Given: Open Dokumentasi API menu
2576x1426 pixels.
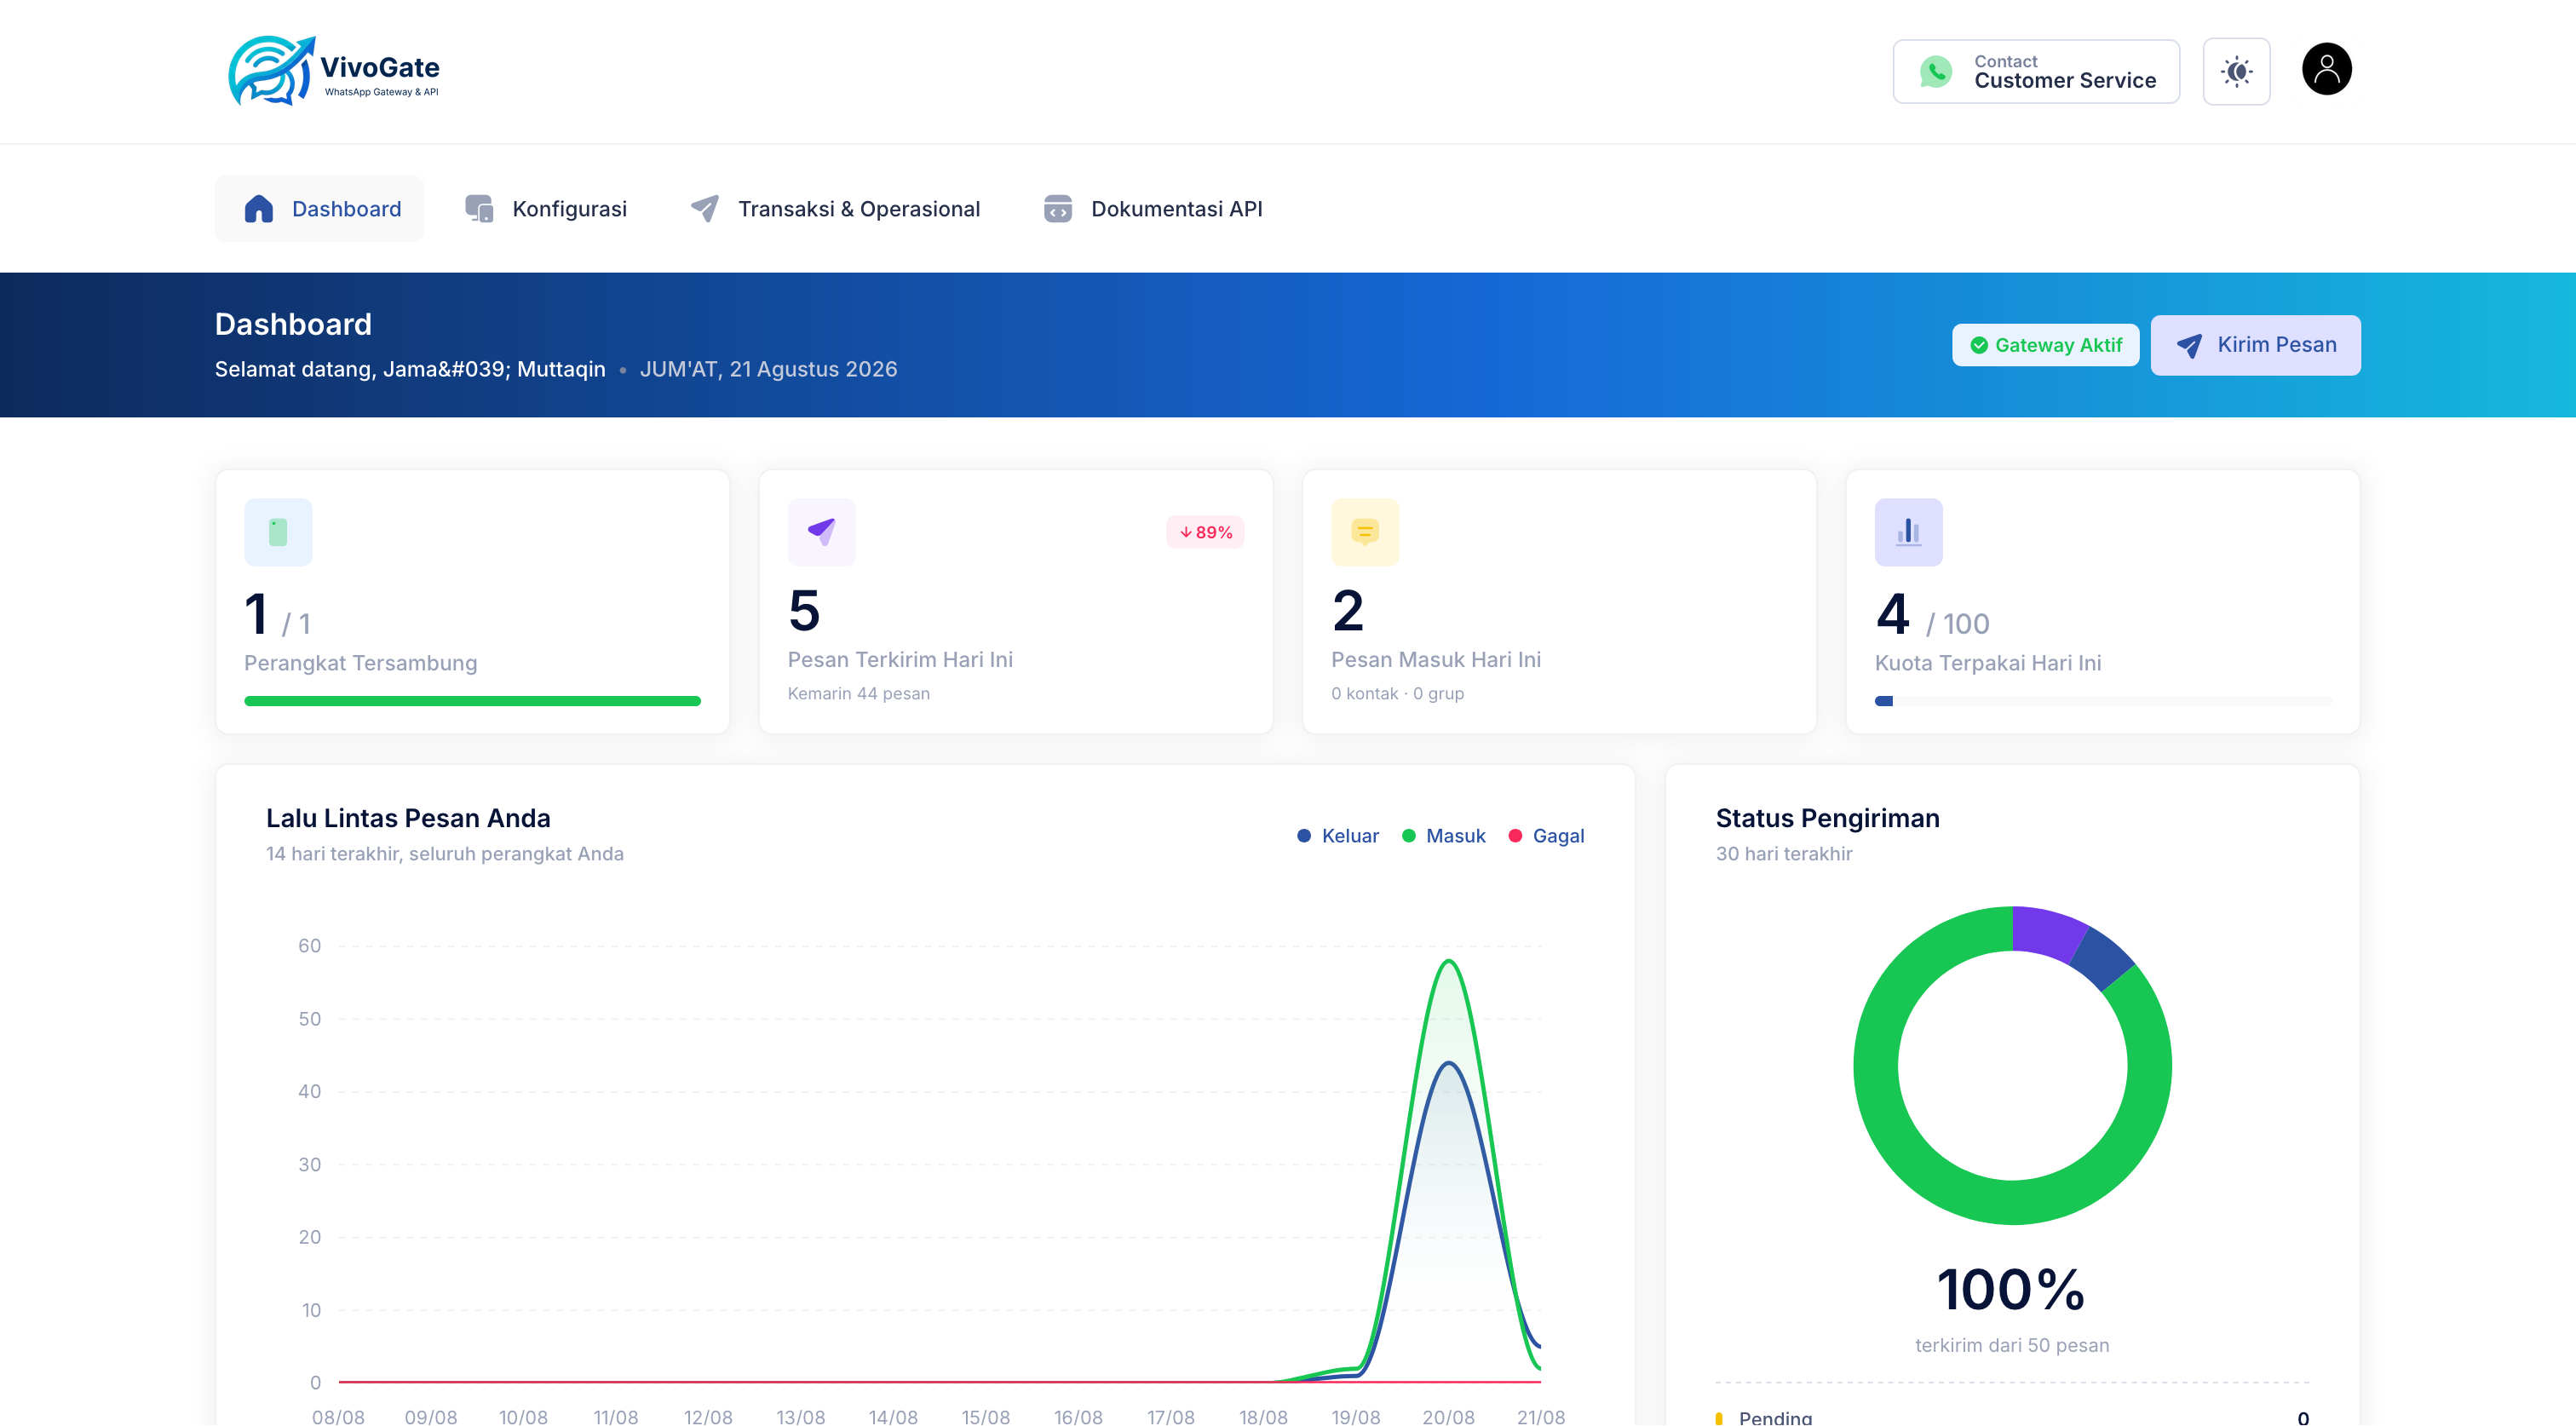Looking at the screenshot, I should click(1152, 208).
